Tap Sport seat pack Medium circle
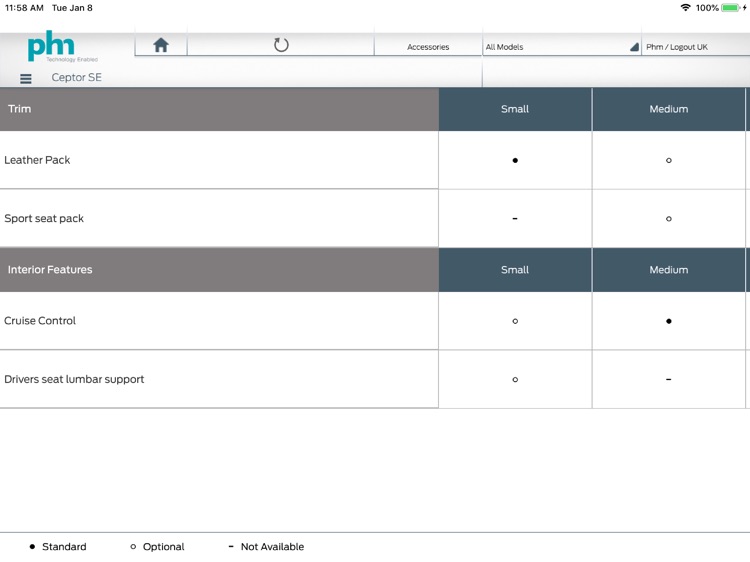Viewport: 750px width, 562px height. tap(669, 219)
